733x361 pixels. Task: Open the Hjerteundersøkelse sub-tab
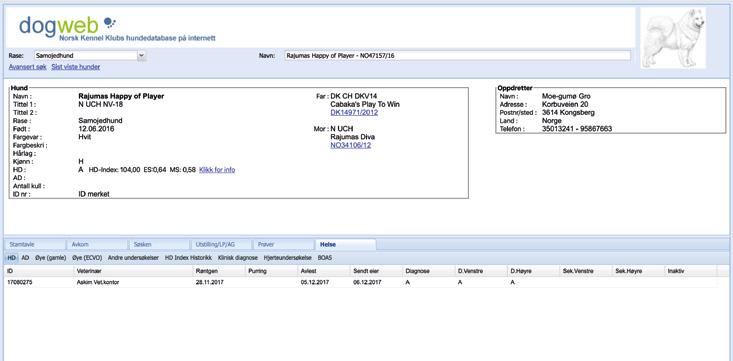(287, 258)
